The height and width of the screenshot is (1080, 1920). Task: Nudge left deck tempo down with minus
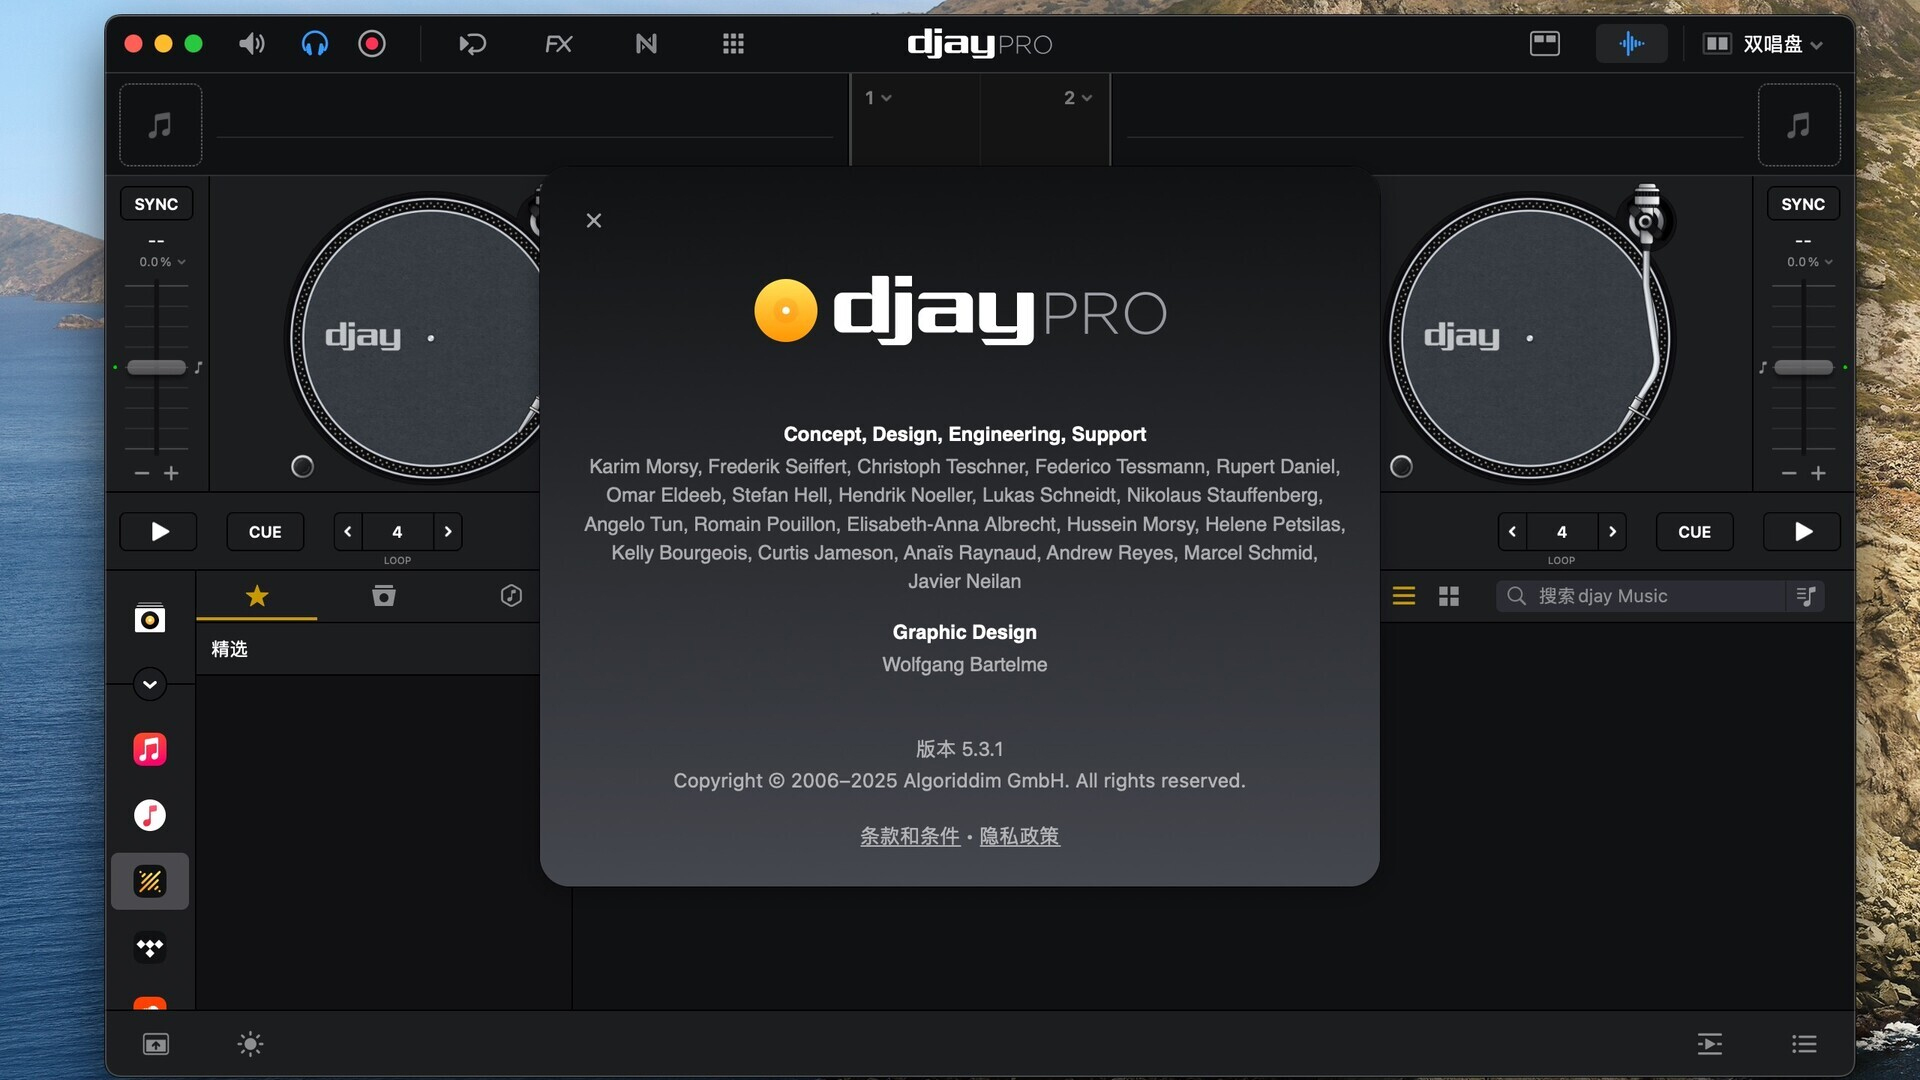click(142, 473)
